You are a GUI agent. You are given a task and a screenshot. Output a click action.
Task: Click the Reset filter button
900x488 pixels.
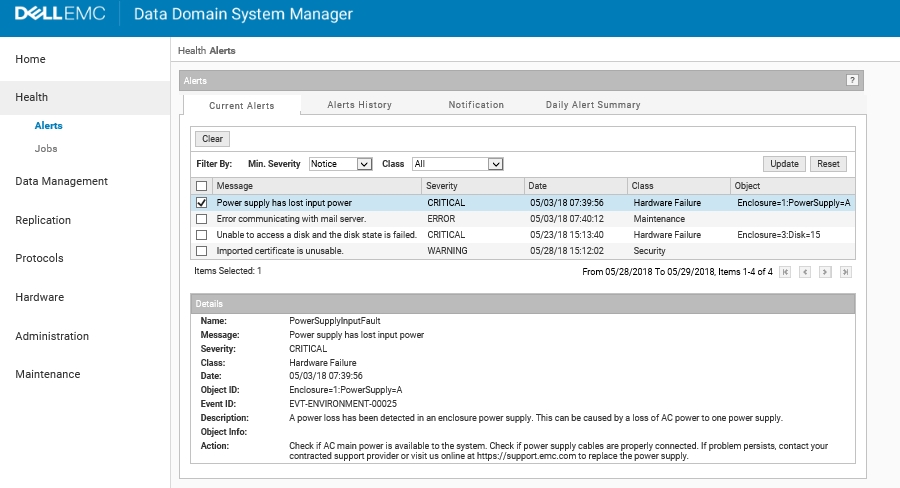point(828,164)
